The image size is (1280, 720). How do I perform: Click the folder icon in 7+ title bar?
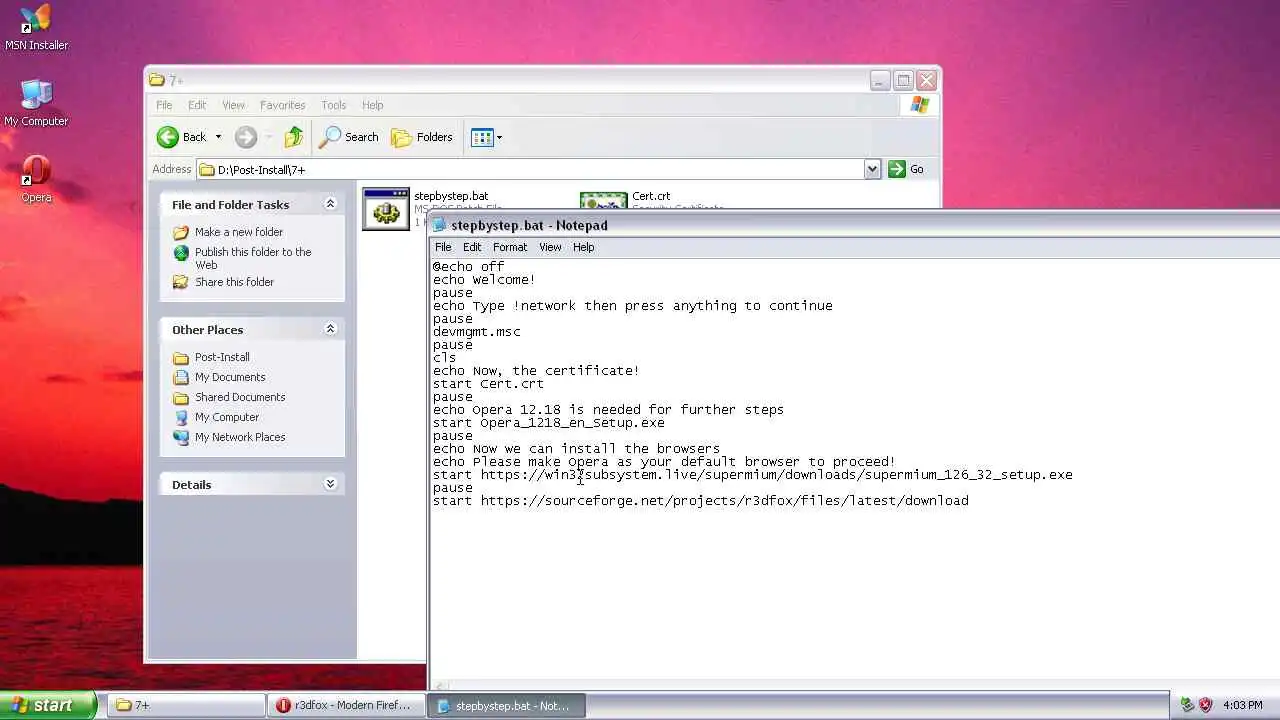tap(156, 80)
